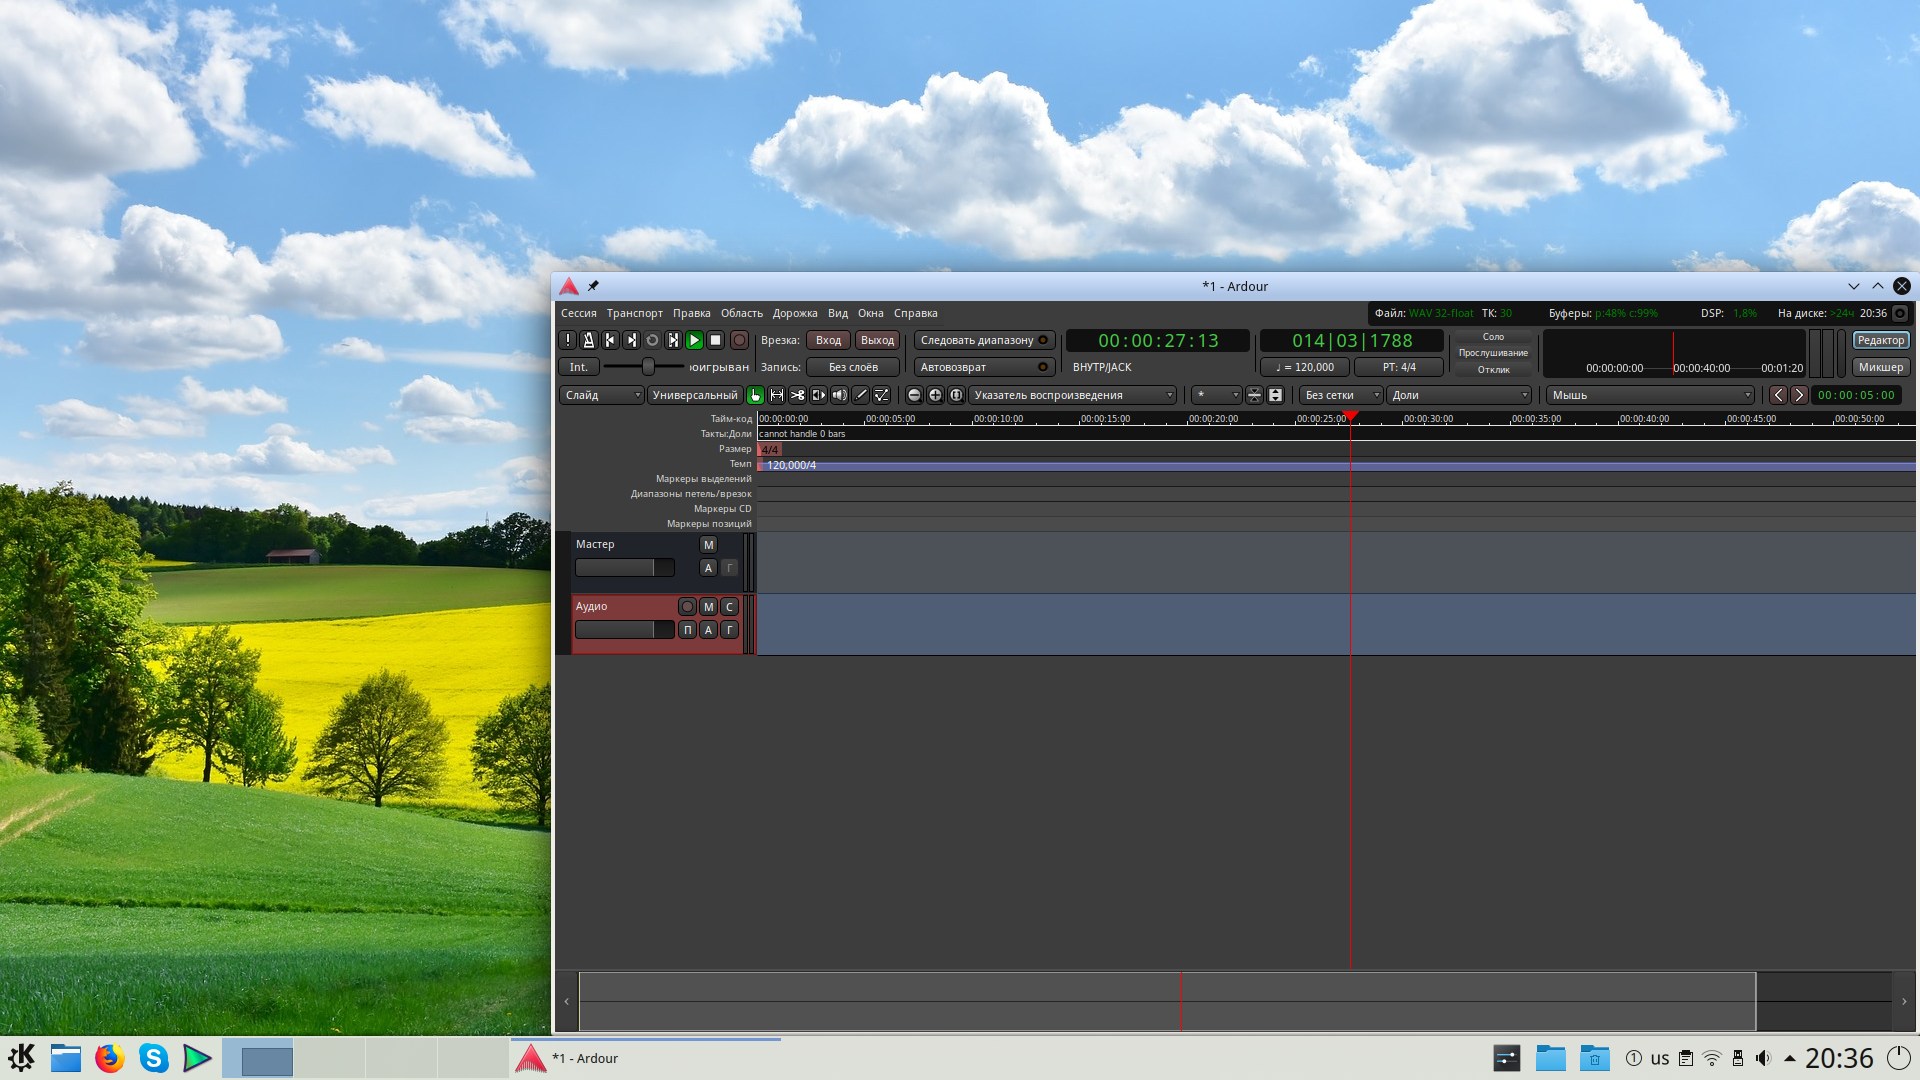Image resolution: width=1920 pixels, height=1080 pixels.
Task: Click the zoom out button
Action: (x=913, y=395)
